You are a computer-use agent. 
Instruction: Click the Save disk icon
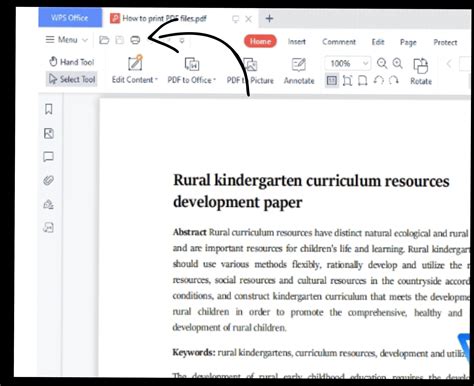(119, 40)
